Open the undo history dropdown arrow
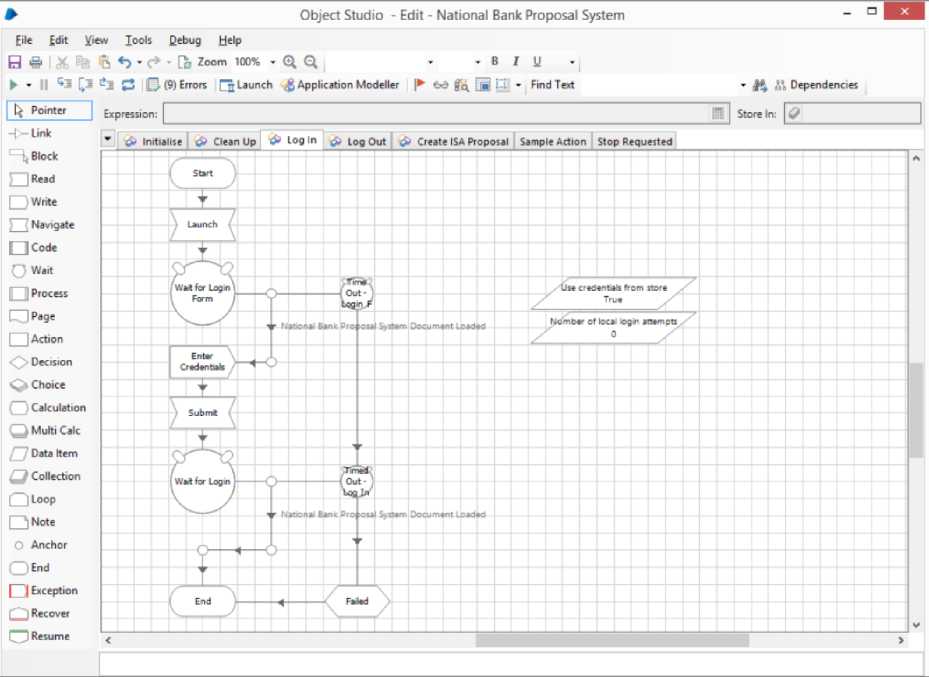 [x=139, y=62]
